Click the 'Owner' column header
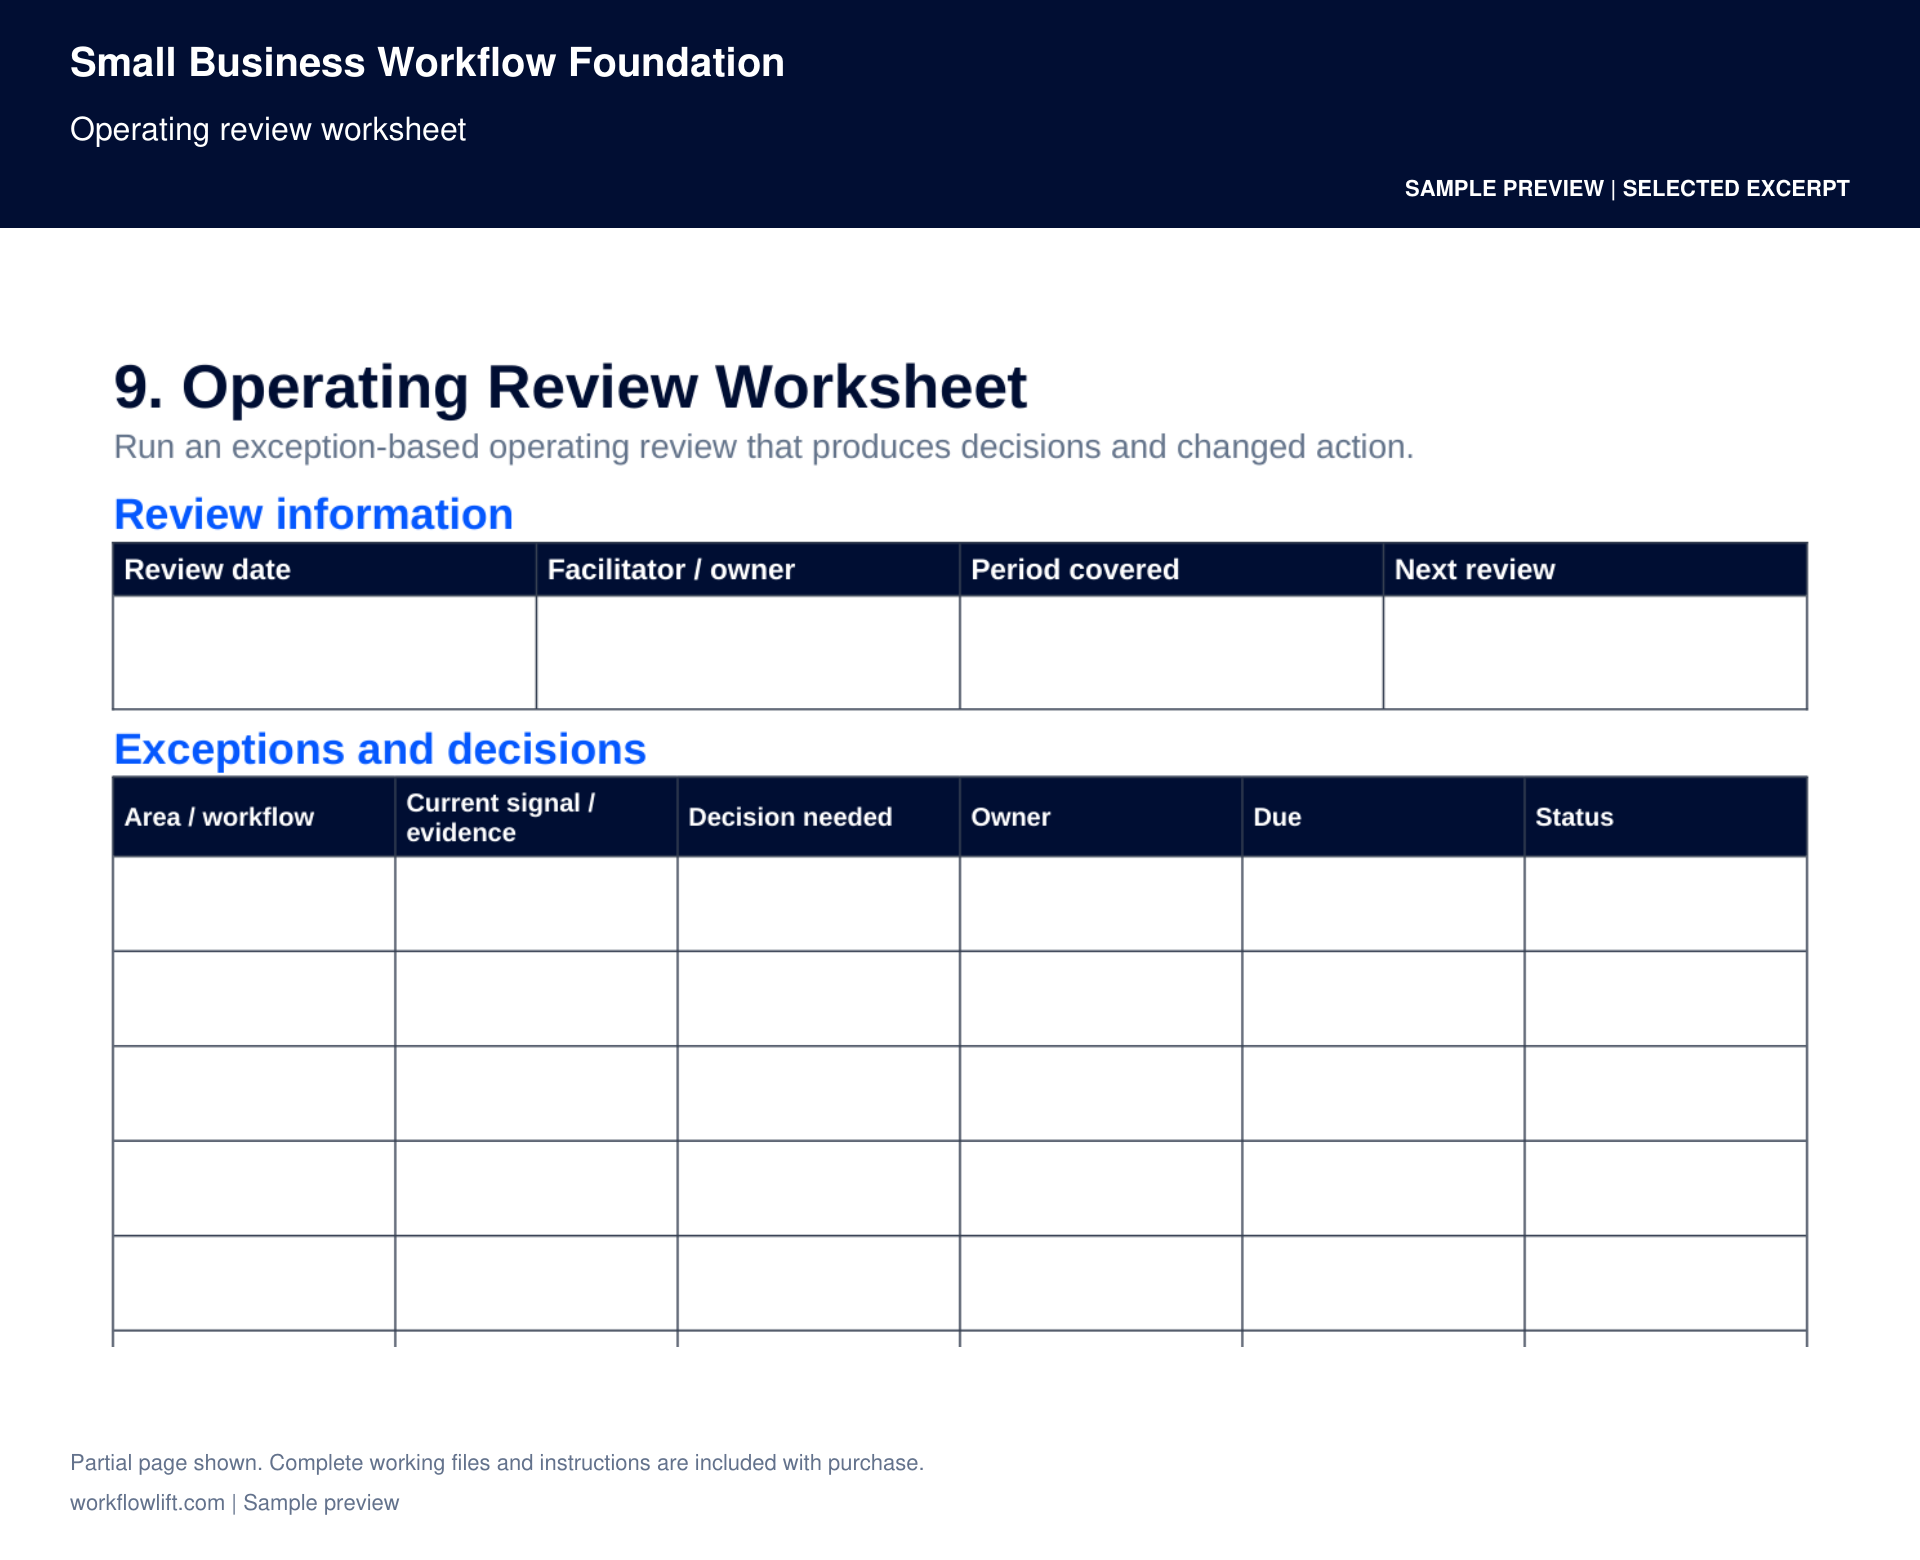This screenshot has height=1560, width=1920. tap(1101, 817)
